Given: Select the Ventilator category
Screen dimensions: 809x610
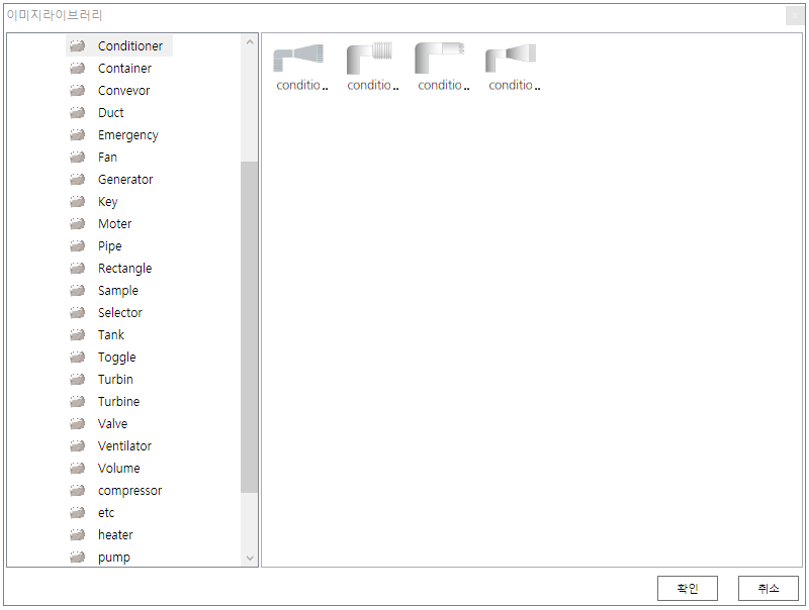Looking at the screenshot, I should 125,446.
